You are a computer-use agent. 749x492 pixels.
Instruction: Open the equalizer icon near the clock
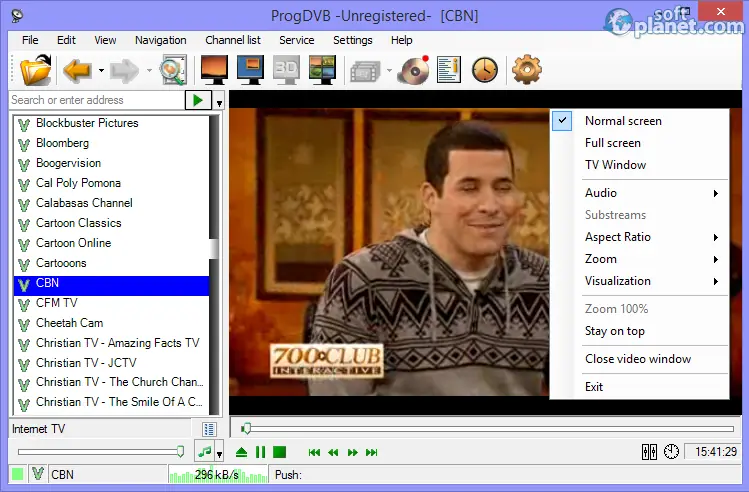pos(649,451)
